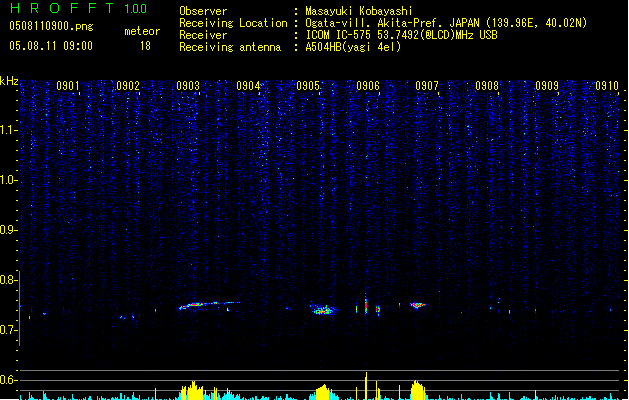Click the 0903 time marker

point(188,86)
